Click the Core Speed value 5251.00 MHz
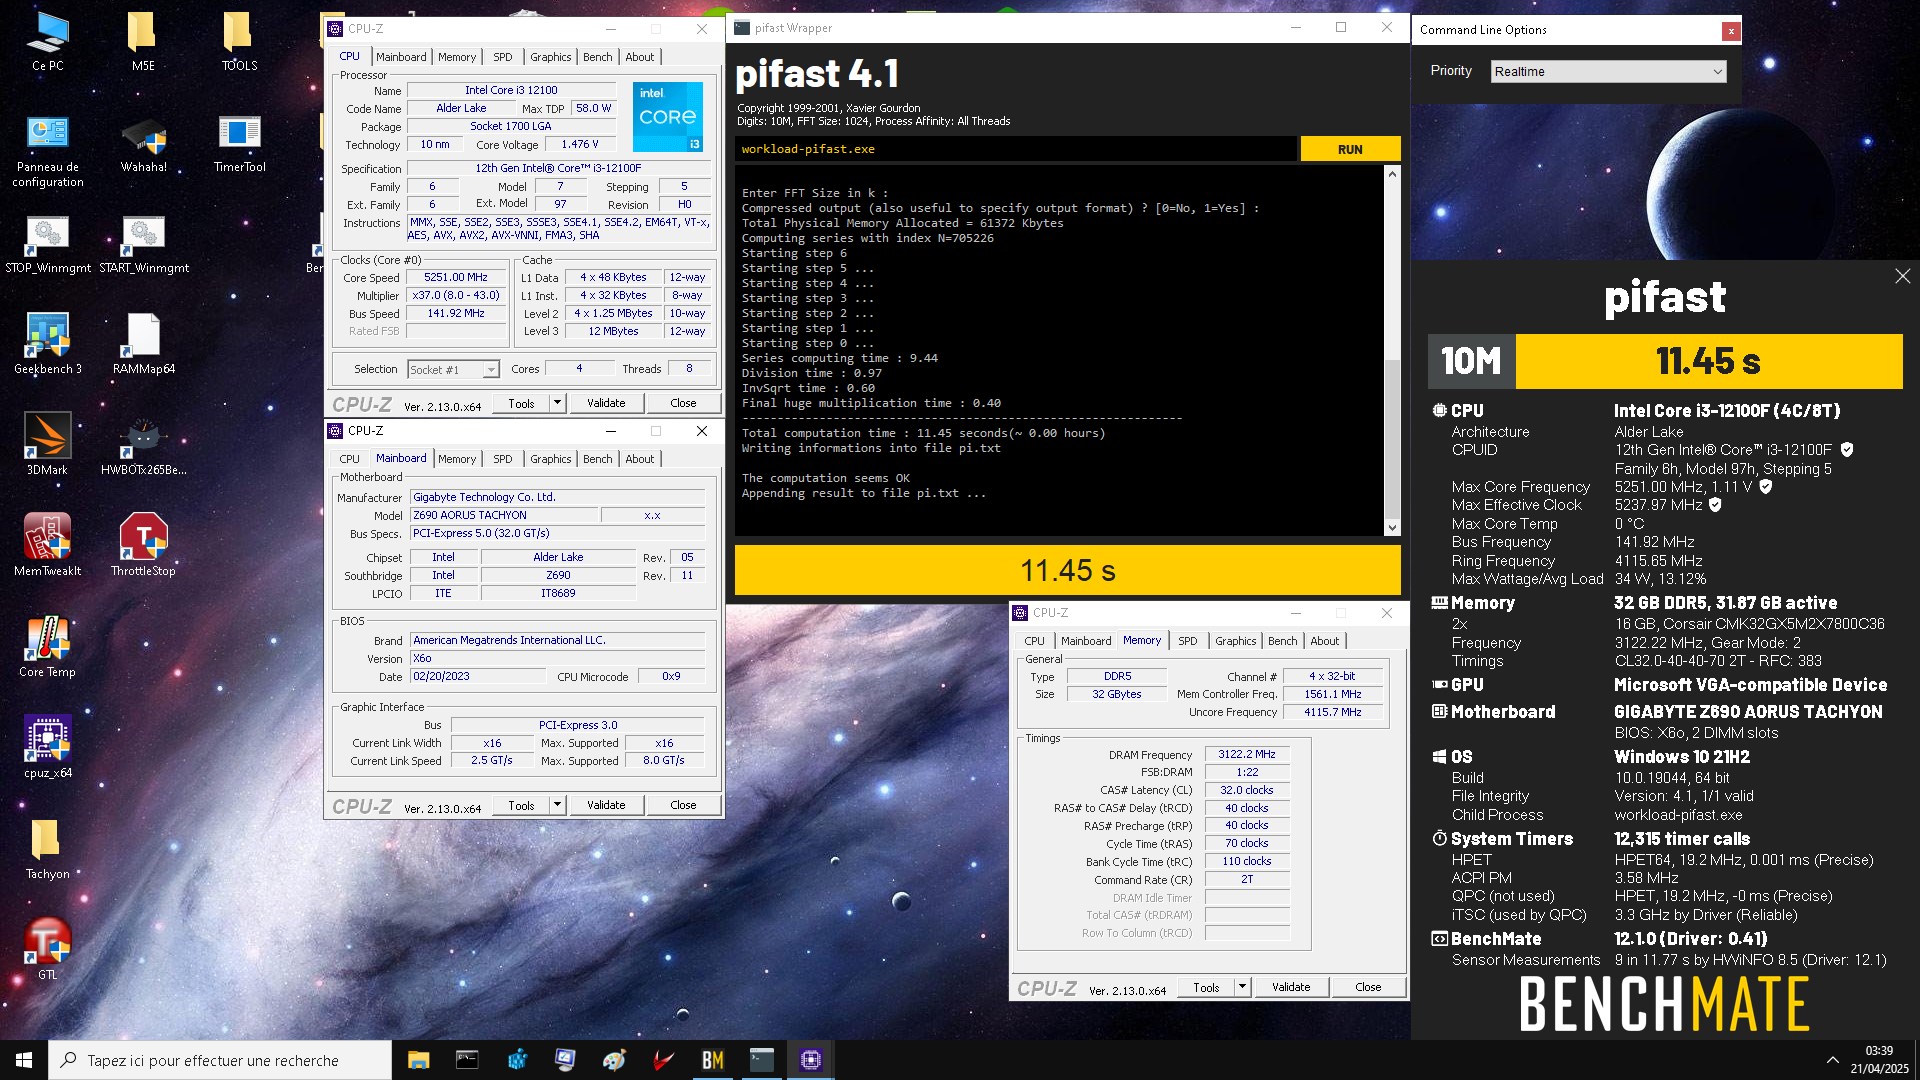1920x1080 pixels. (455, 278)
